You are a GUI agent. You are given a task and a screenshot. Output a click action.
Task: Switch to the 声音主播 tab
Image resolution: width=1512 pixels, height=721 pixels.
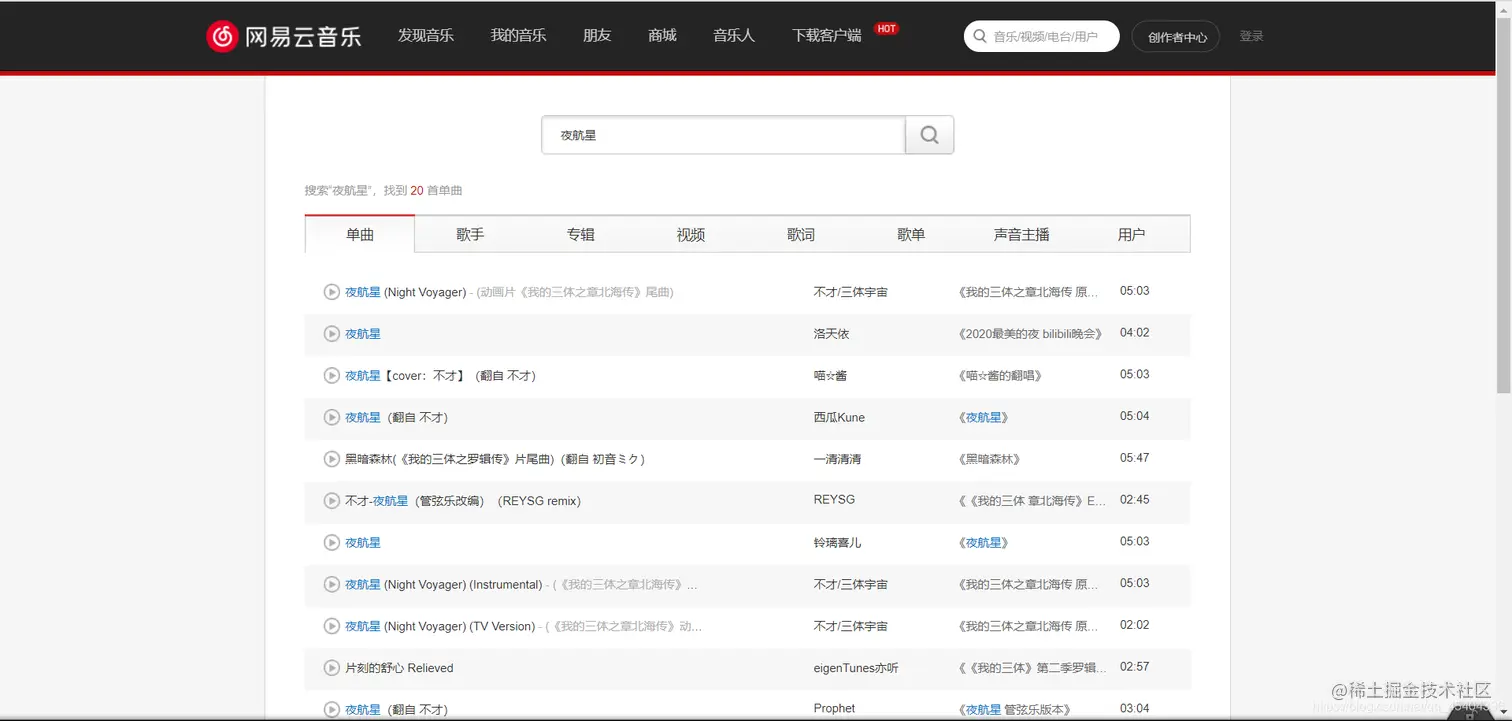1022,234
